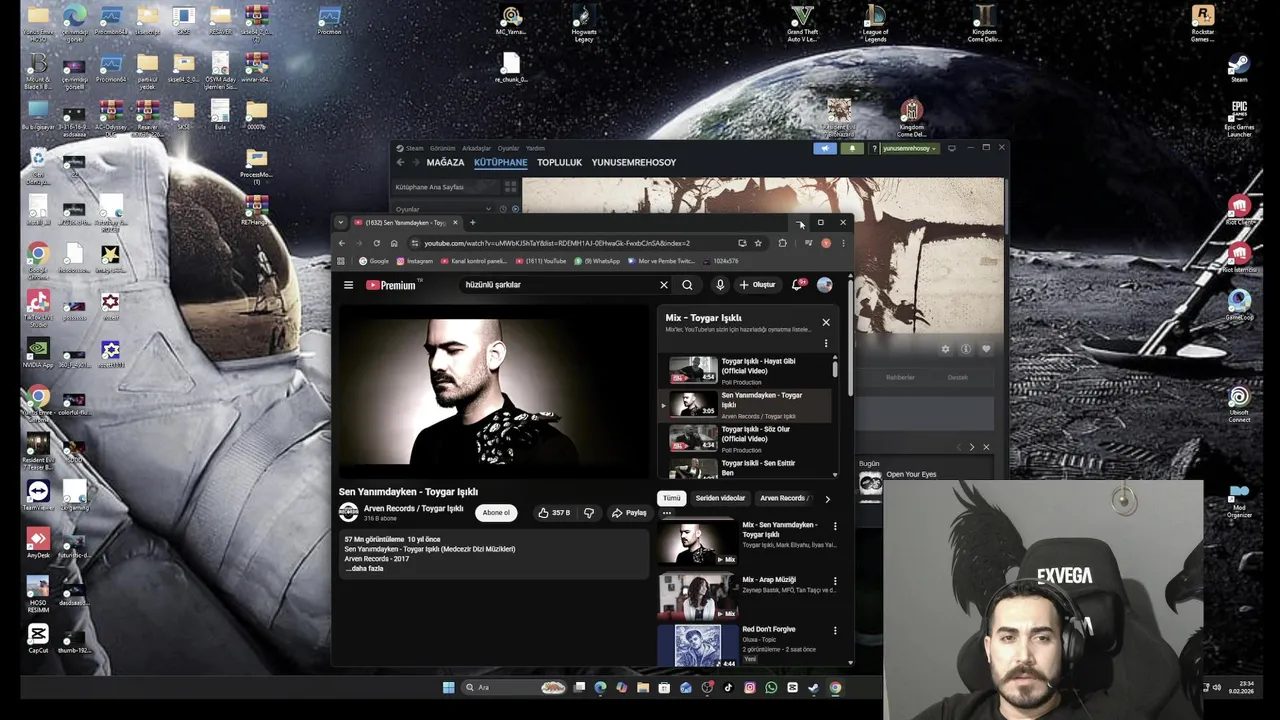Go to the YouTube Premium home logo
This screenshot has height=720, width=1280.
pyautogui.click(x=392, y=285)
